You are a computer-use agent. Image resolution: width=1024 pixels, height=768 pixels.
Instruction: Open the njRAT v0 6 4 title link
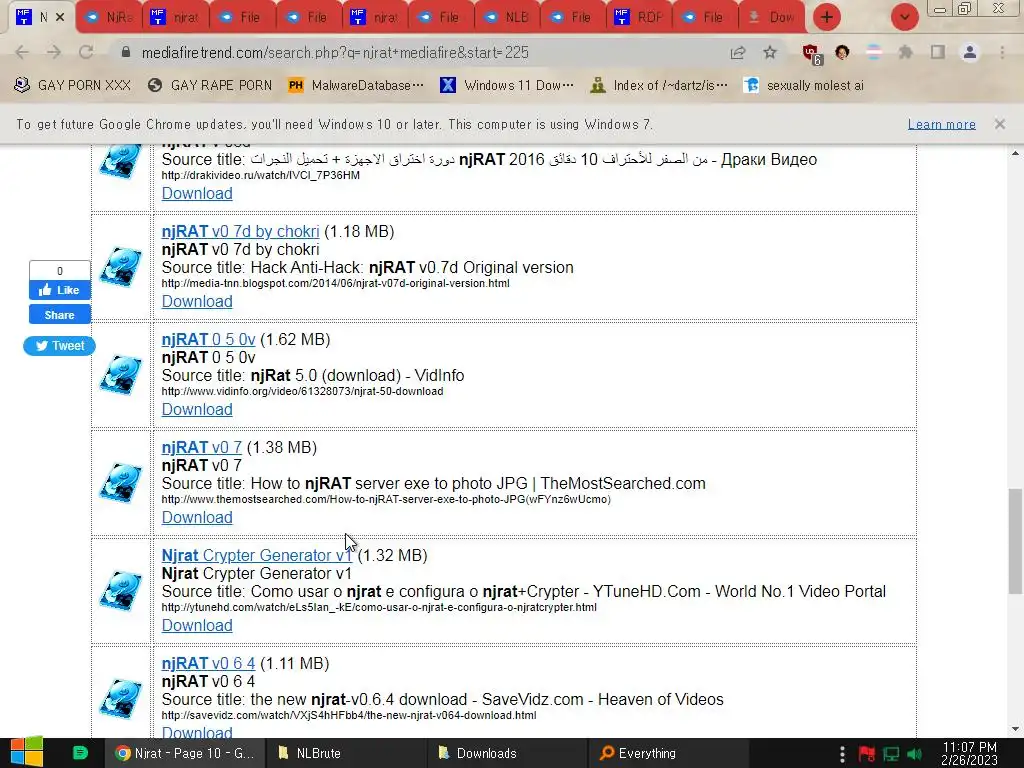click(x=208, y=664)
